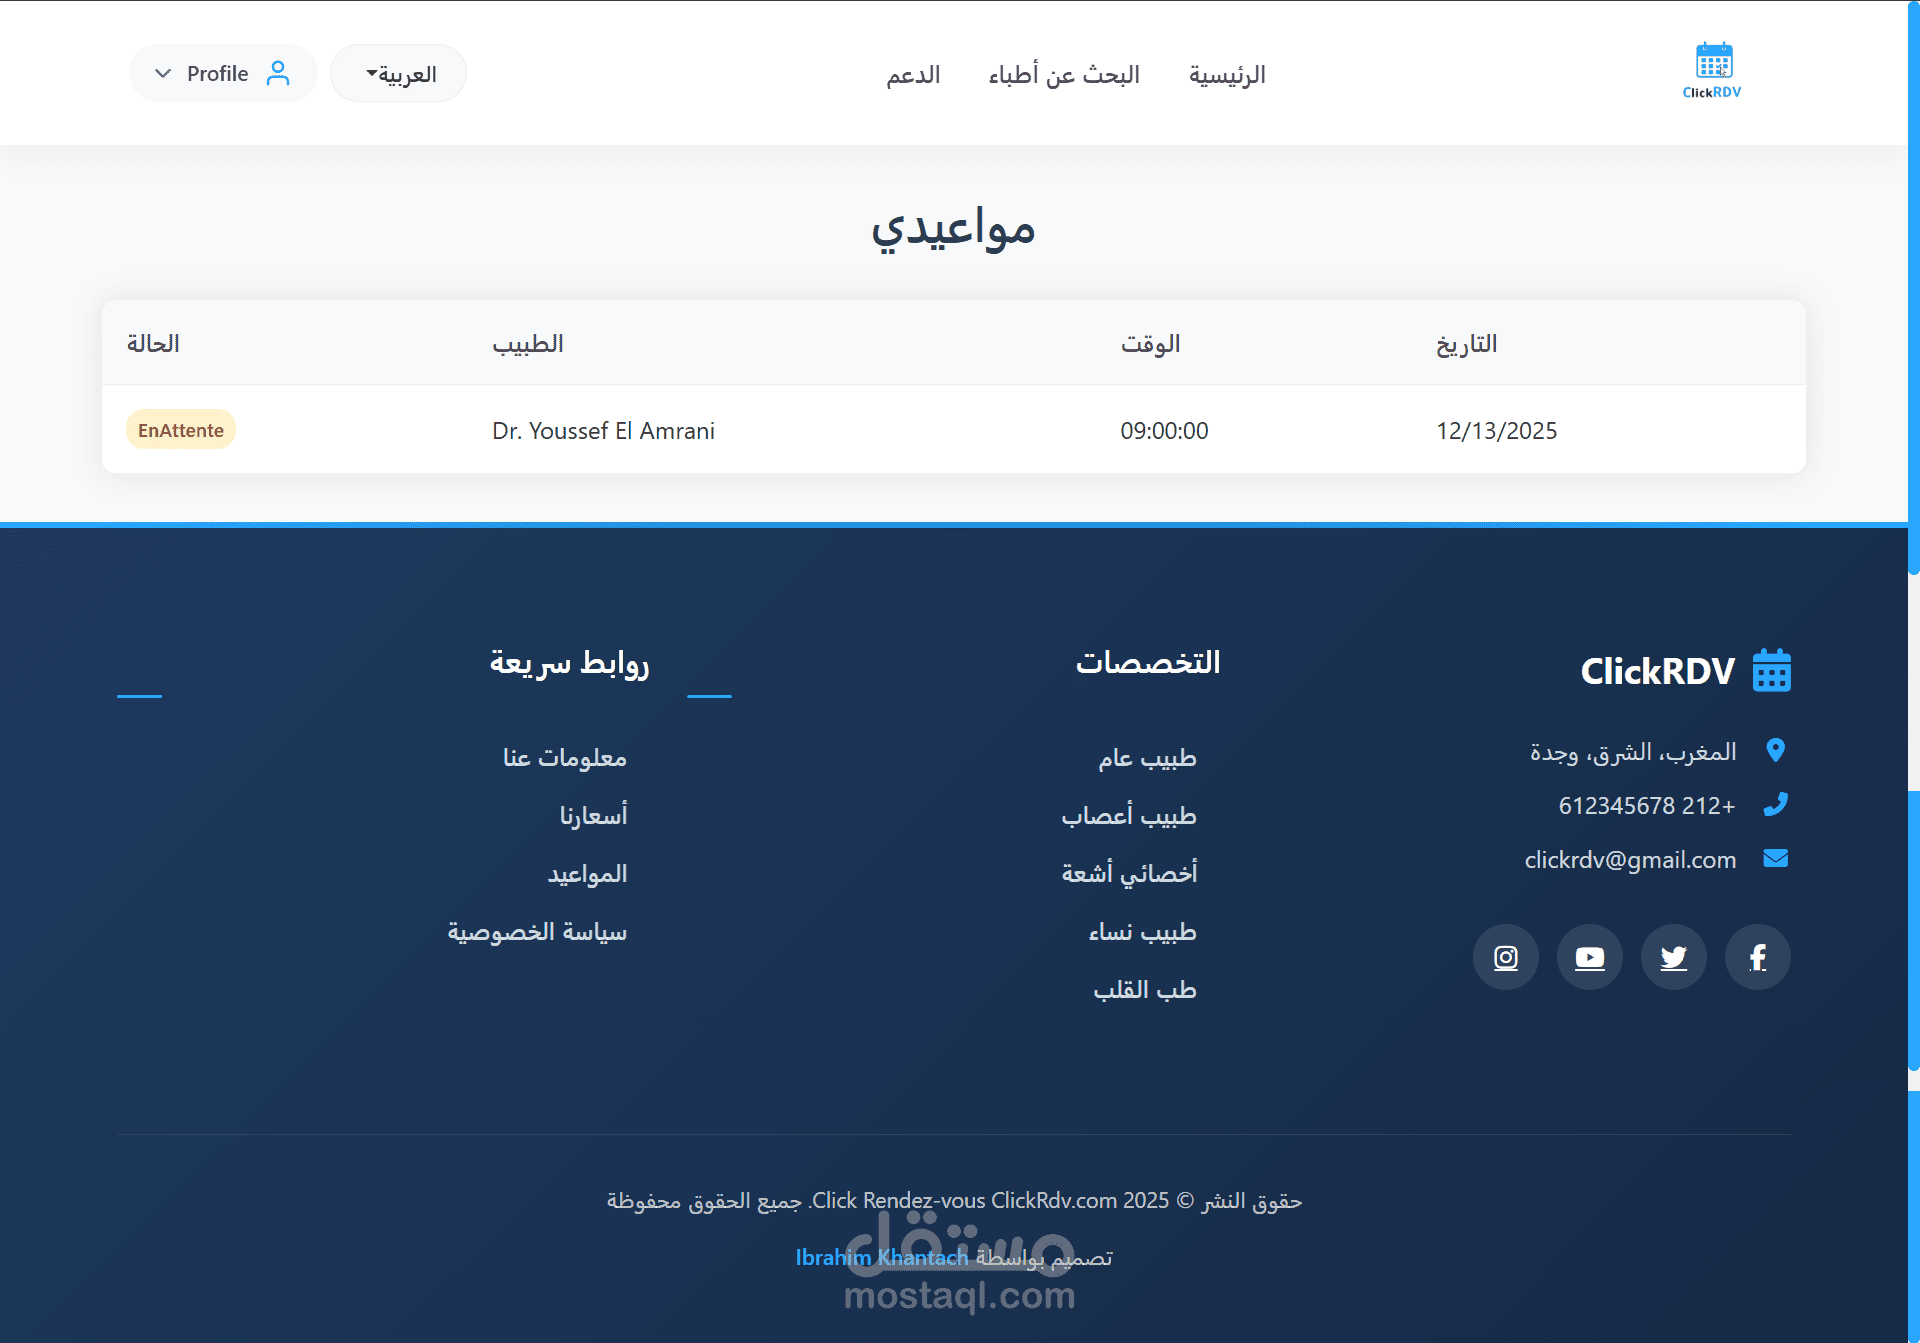Click the footer ClickRDV calendar icon
This screenshot has width=1920, height=1343.
(x=1771, y=670)
